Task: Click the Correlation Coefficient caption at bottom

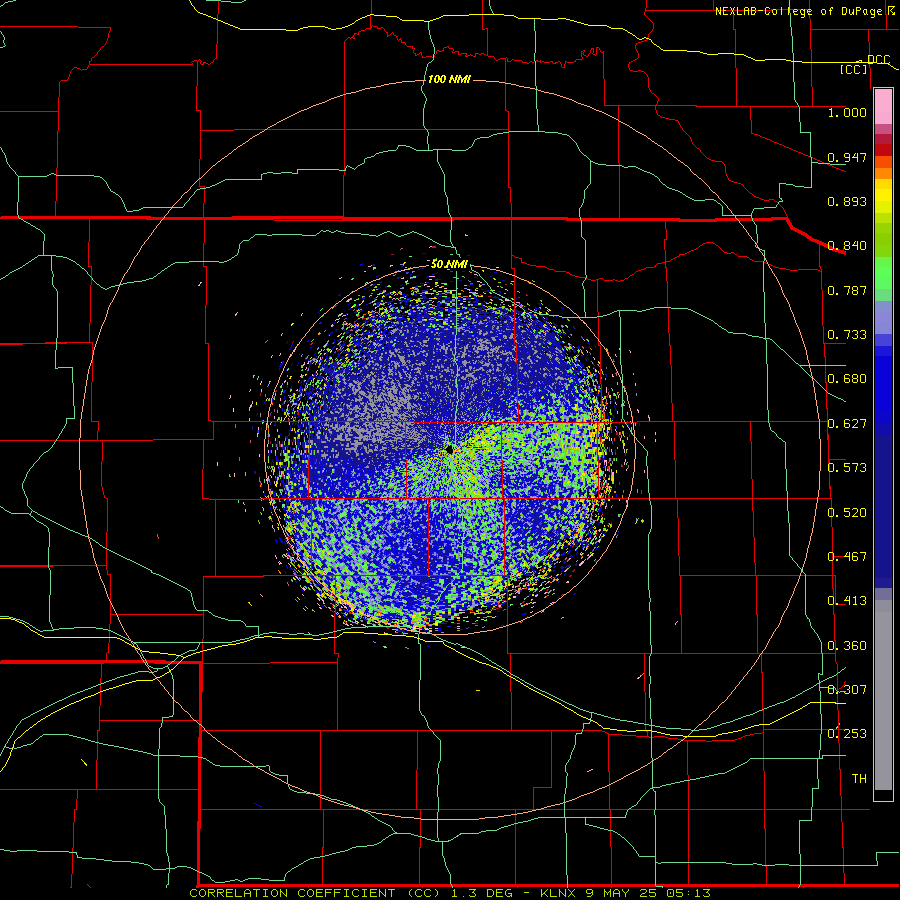Action: coord(450,893)
